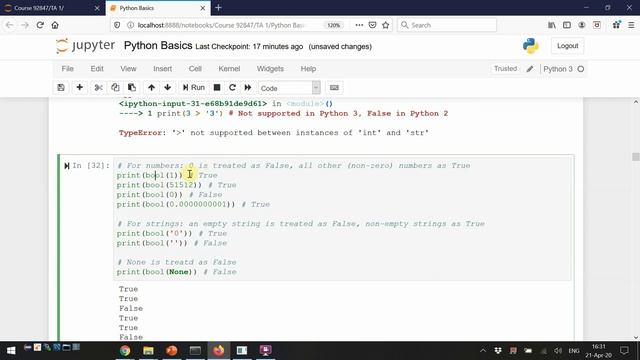Rename notebook via Python Basics title
640x360 pixels.
158,45
